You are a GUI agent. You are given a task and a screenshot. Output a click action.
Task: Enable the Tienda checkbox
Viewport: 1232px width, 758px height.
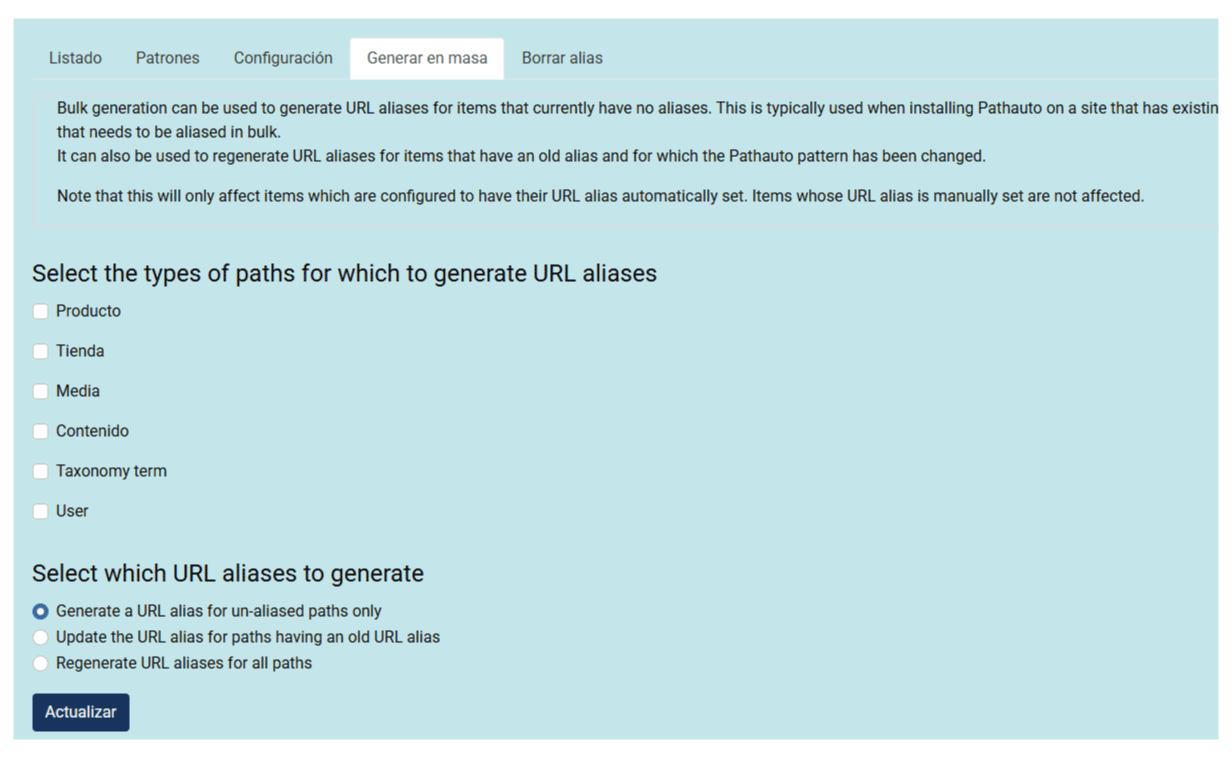tap(40, 351)
